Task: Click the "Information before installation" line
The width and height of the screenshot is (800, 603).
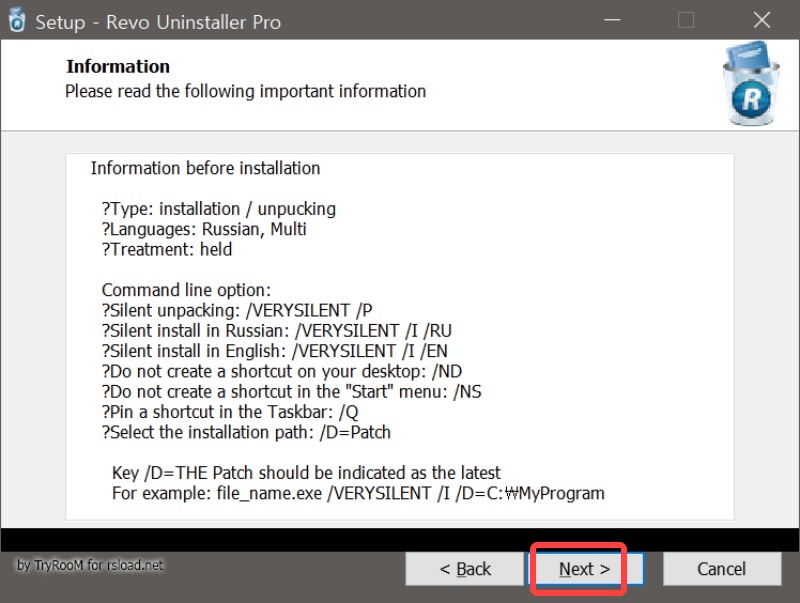Action: [204, 168]
